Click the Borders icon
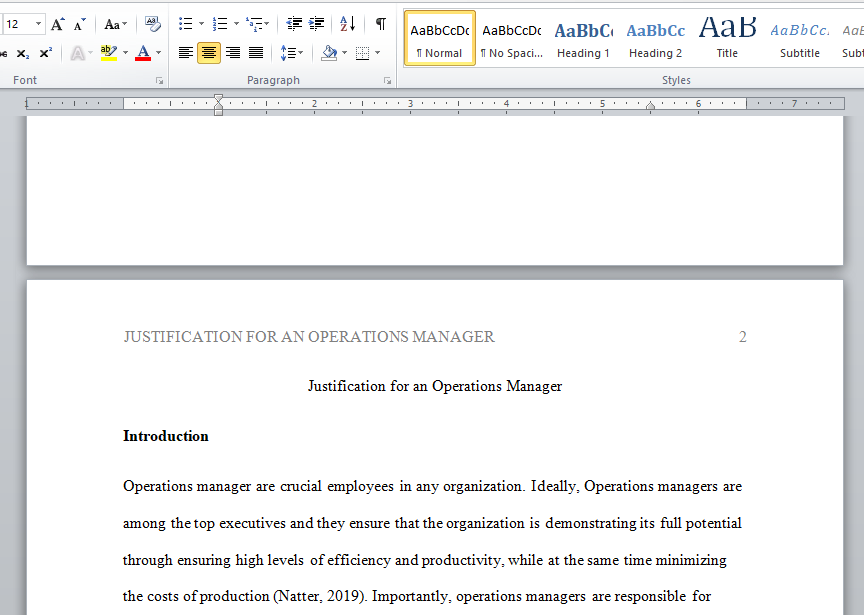The width and height of the screenshot is (864, 615). click(363, 53)
